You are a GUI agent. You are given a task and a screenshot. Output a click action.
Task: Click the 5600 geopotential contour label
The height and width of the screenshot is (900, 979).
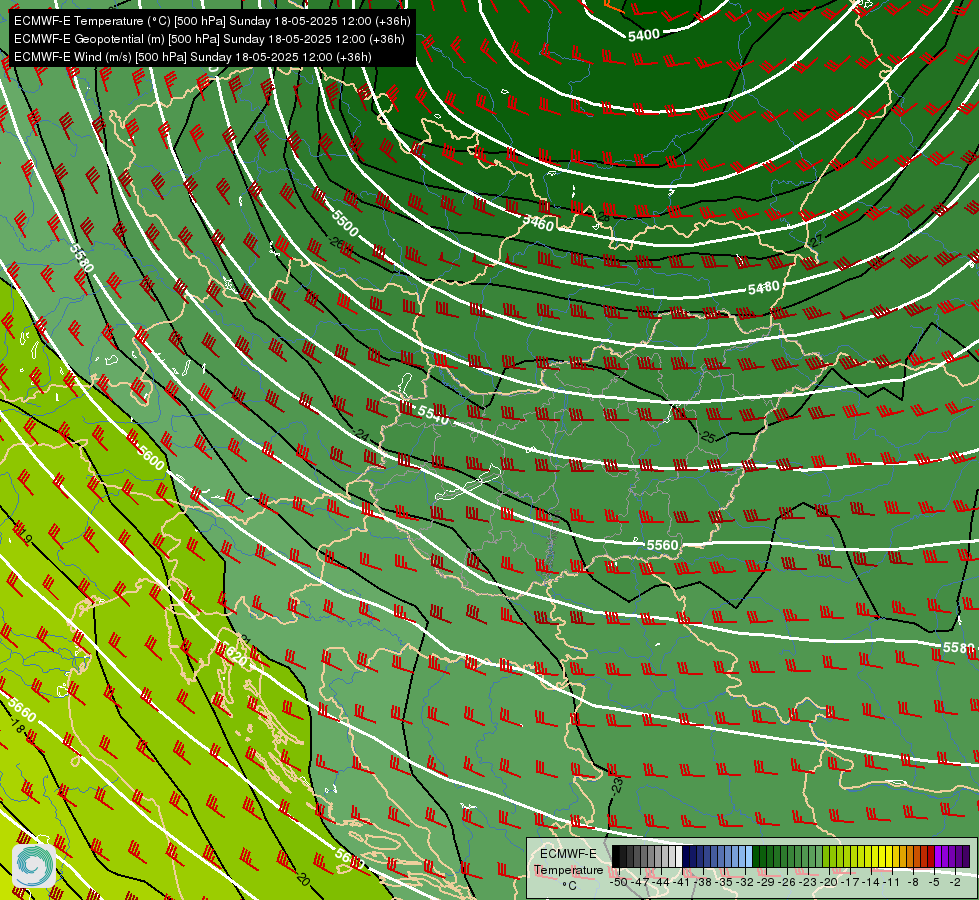[150, 458]
